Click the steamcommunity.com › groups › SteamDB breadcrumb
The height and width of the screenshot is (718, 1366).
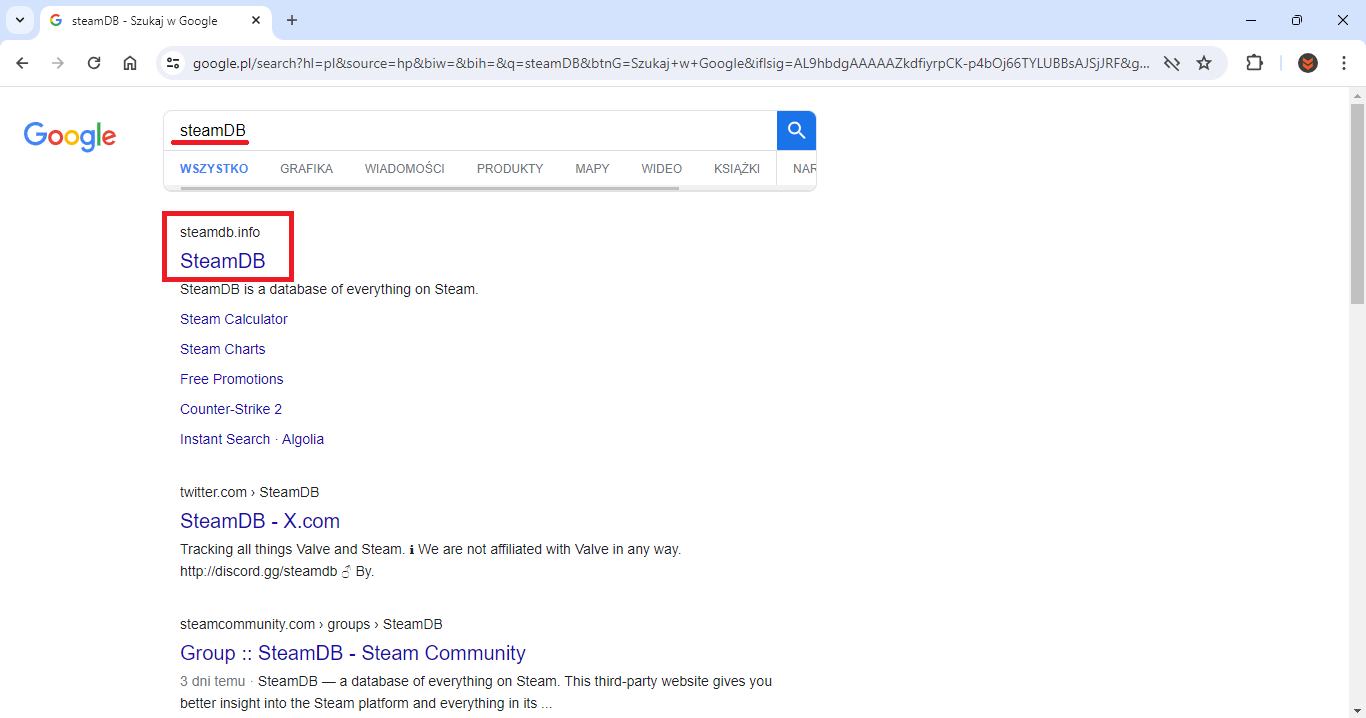click(x=311, y=624)
